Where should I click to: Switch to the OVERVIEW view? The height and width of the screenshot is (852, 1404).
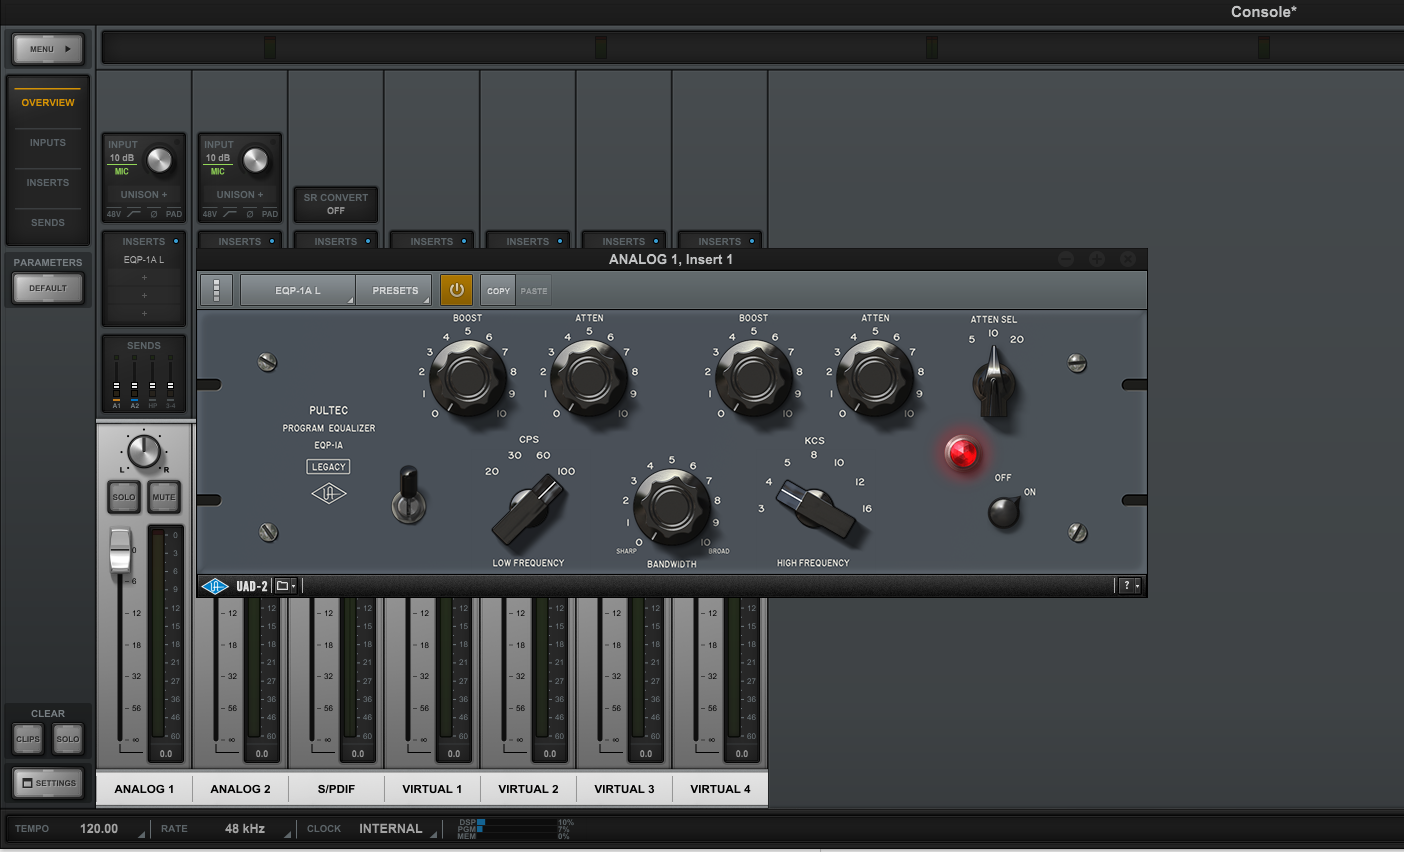tap(48, 103)
